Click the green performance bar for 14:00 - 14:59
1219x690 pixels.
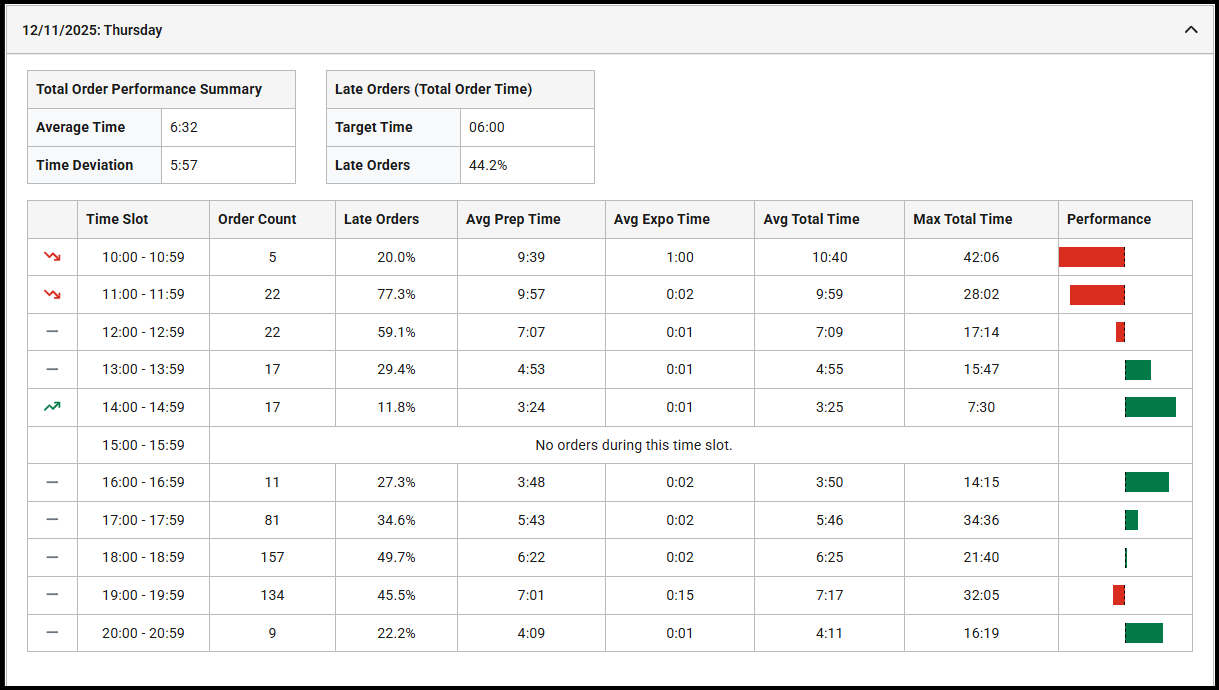(x=1150, y=407)
